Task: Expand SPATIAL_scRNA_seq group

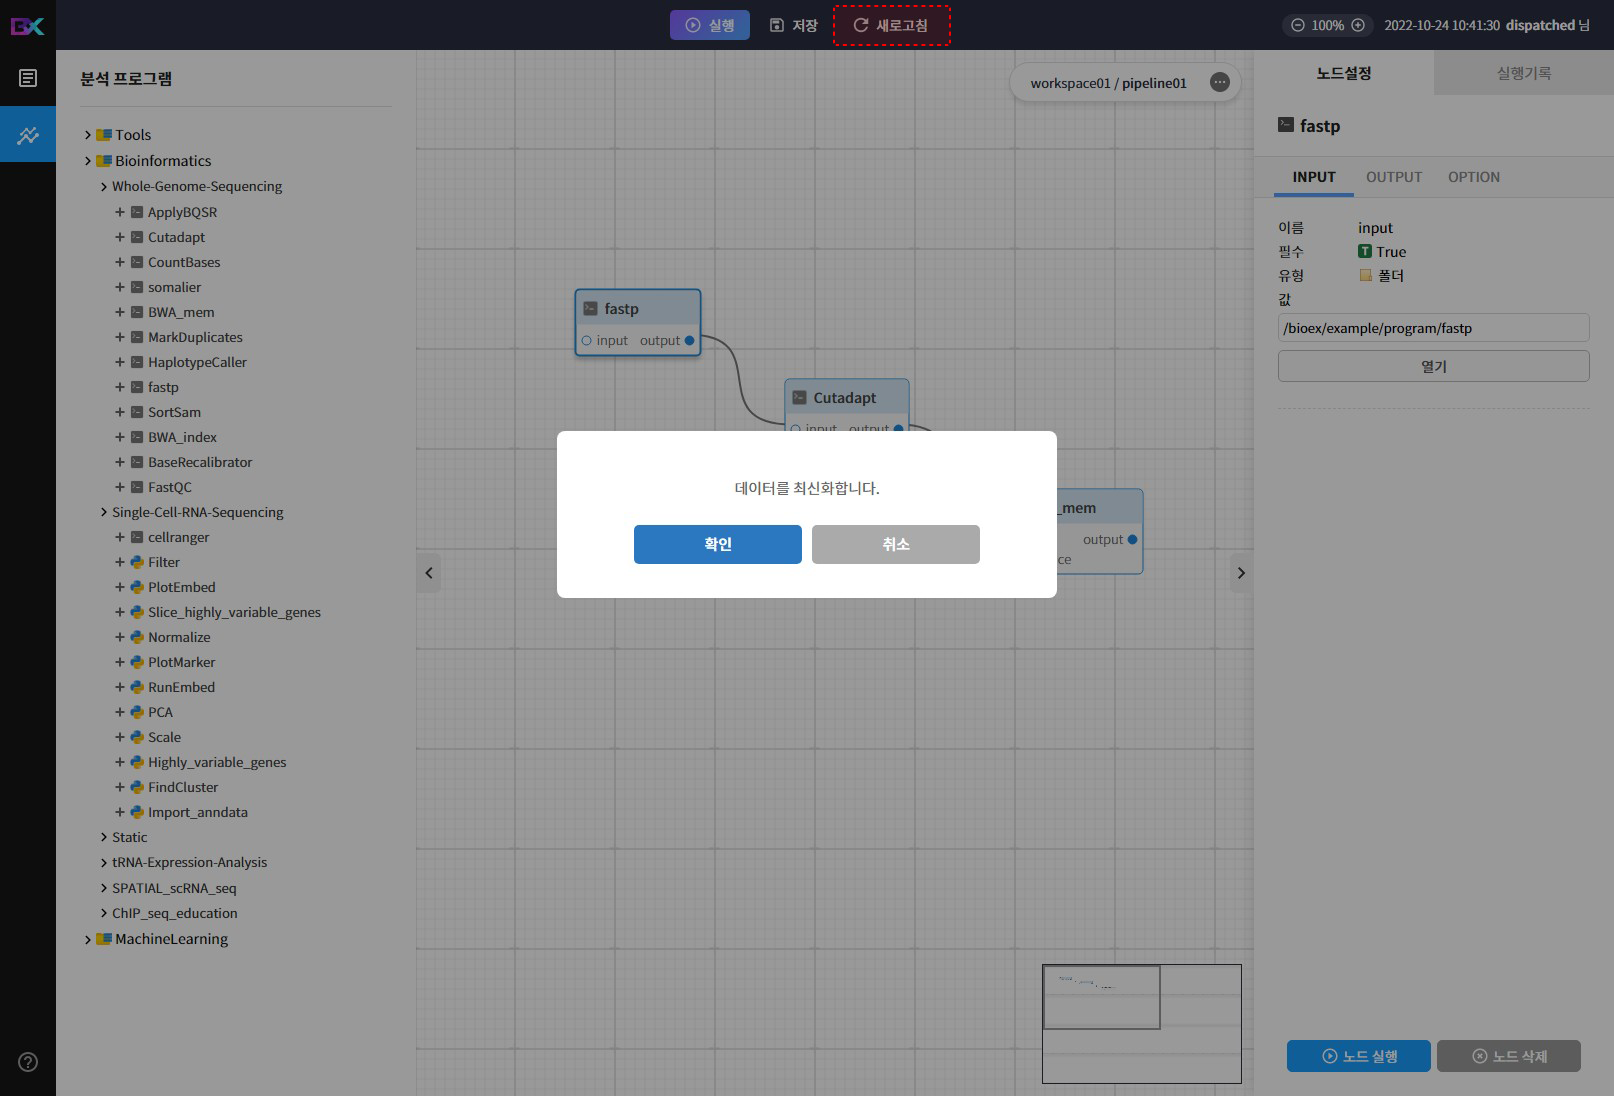Action: (x=104, y=888)
